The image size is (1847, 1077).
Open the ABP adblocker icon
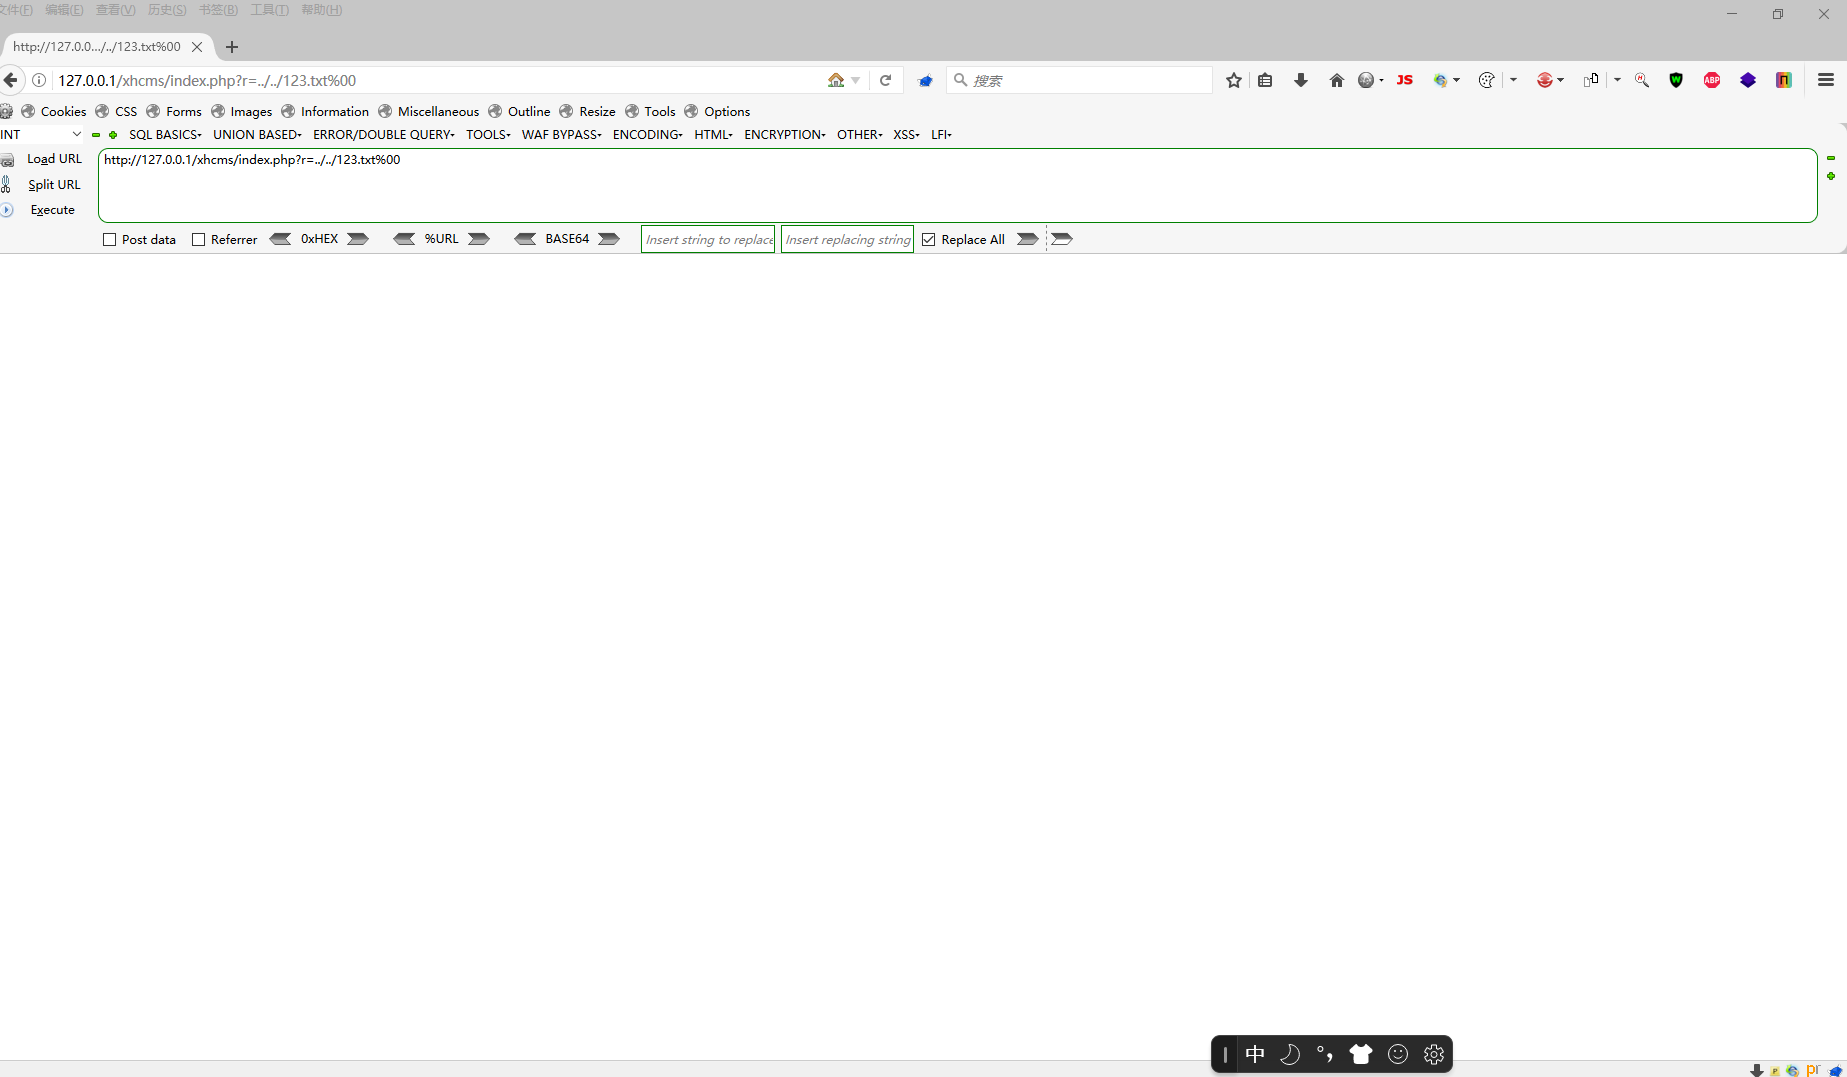click(x=1712, y=80)
